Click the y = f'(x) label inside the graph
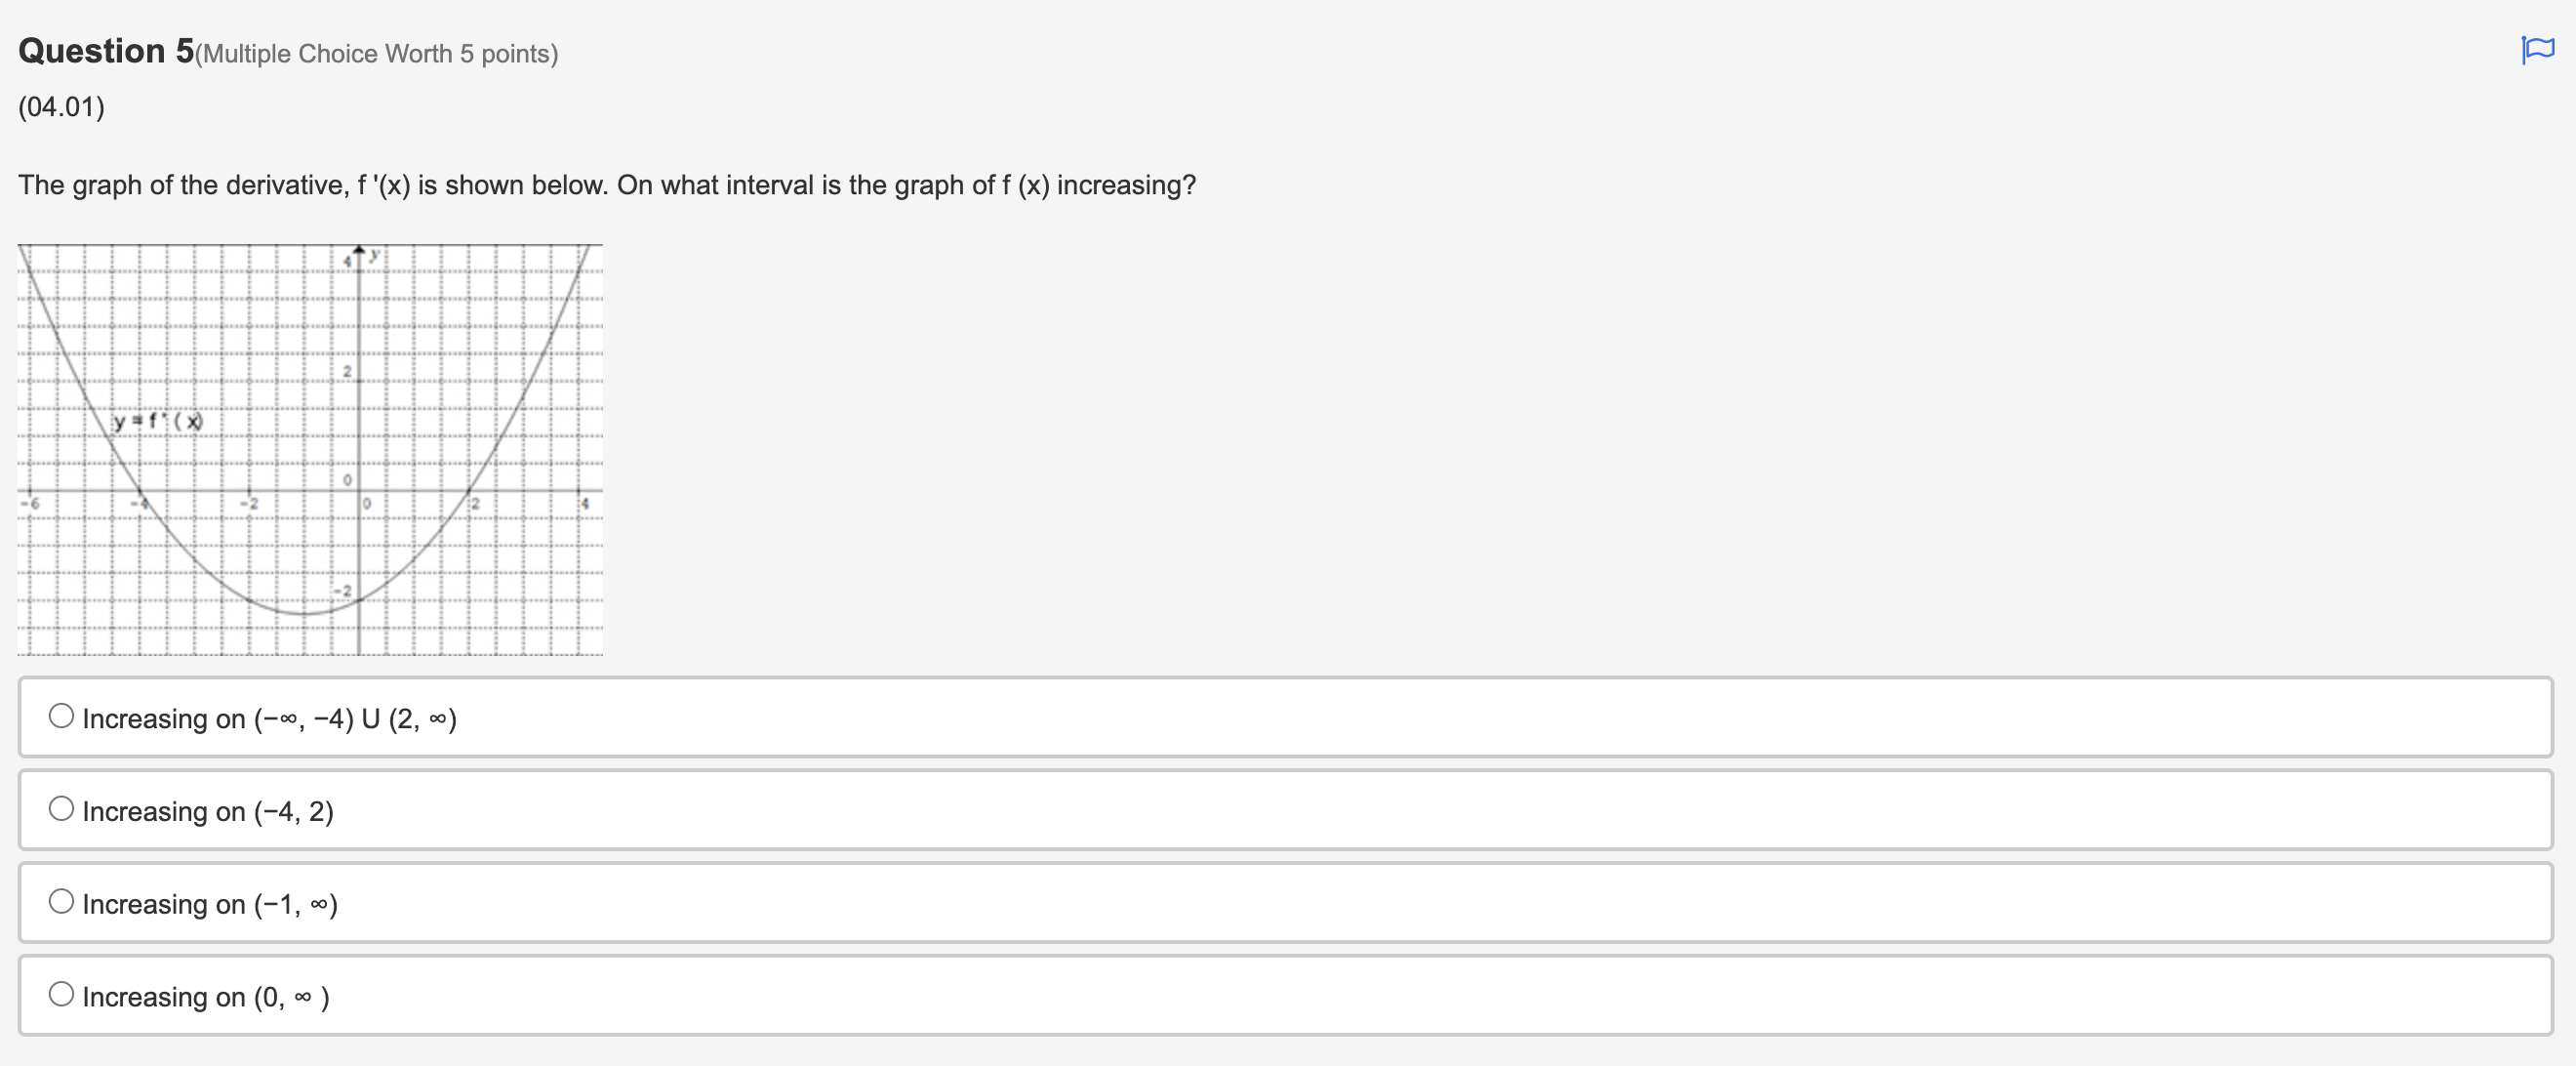2576x1066 pixels. tap(157, 421)
